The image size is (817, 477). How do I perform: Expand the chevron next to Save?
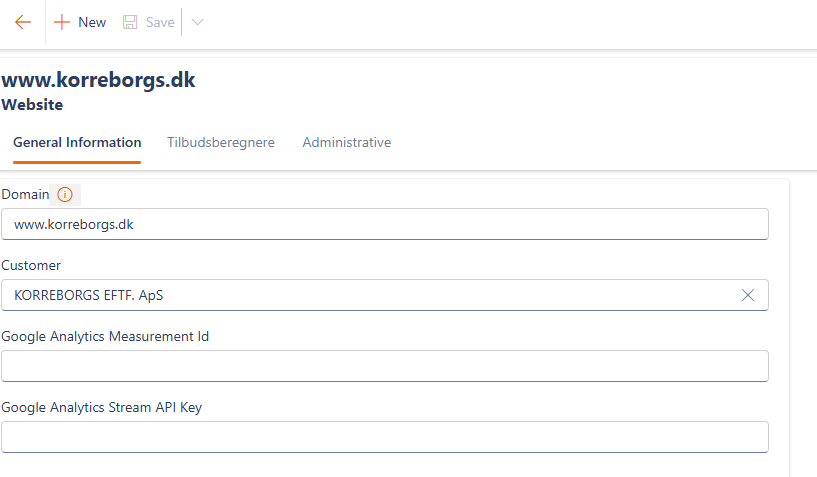[197, 22]
